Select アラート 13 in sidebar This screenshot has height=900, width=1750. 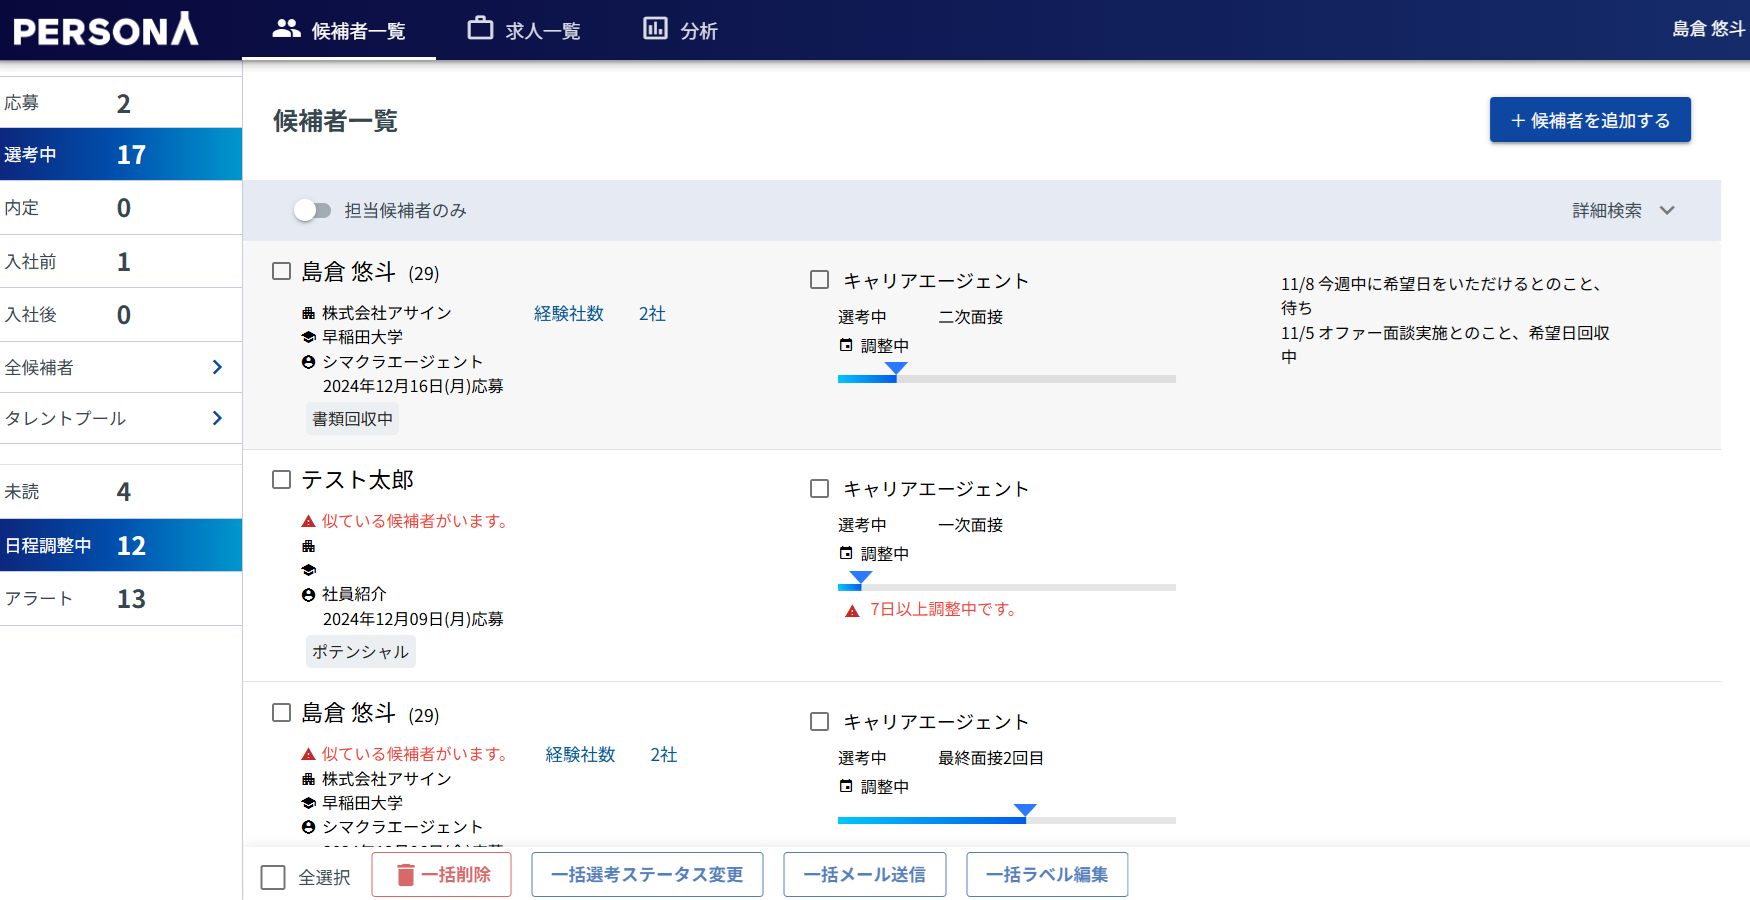click(121, 598)
